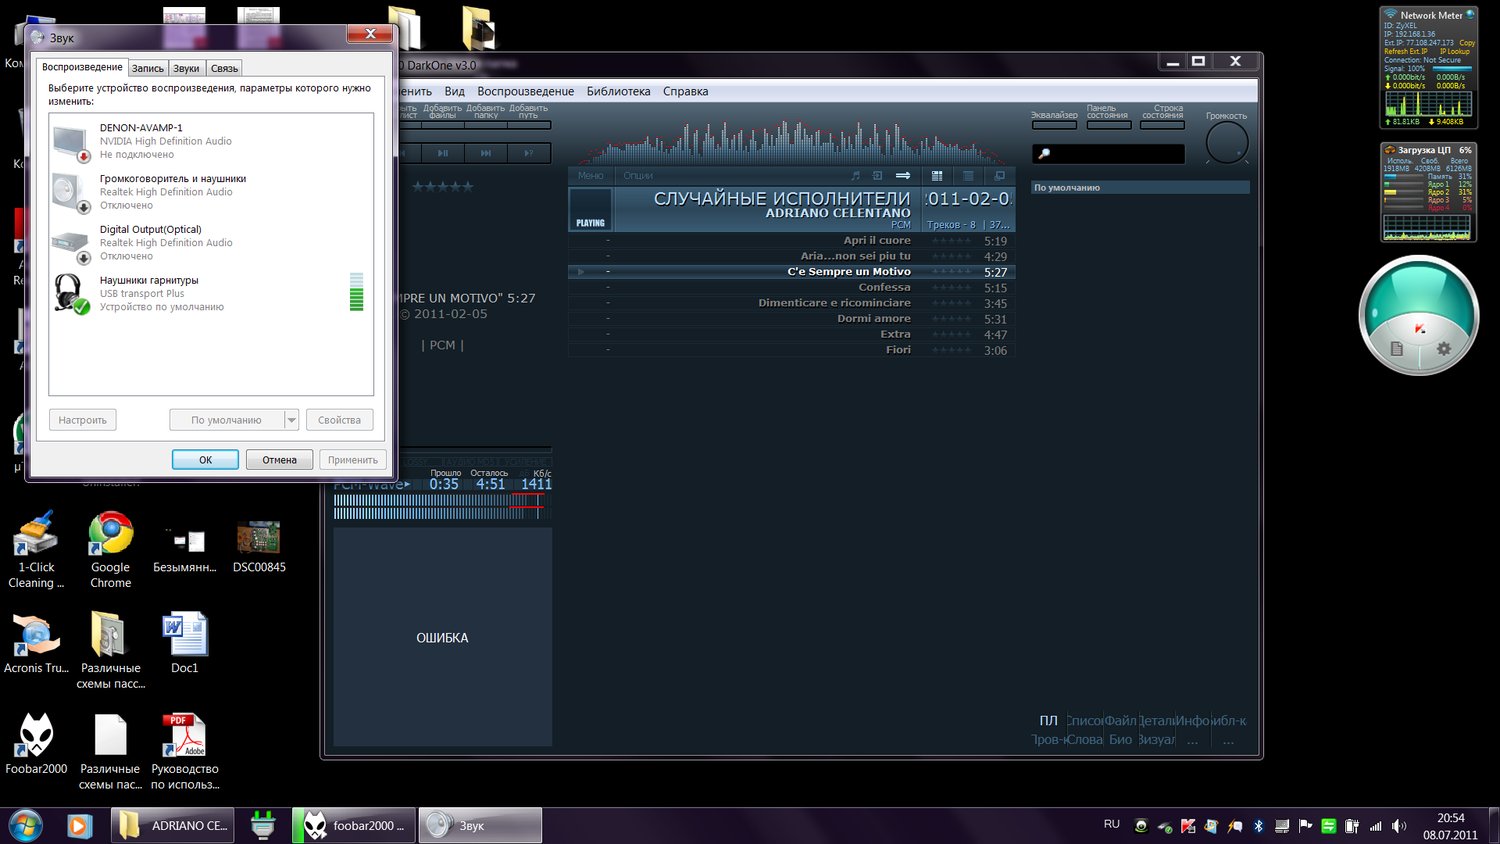1500x844 pixels.
Task: Click the network signal tray icon
Action: point(1375,826)
